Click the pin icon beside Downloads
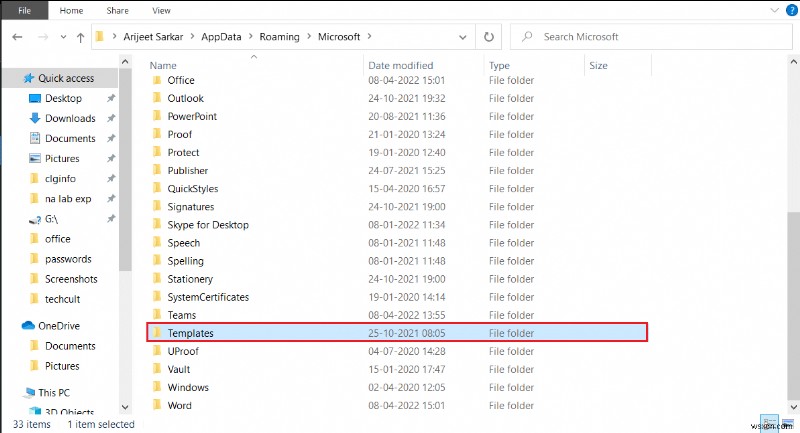 point(111,118)
